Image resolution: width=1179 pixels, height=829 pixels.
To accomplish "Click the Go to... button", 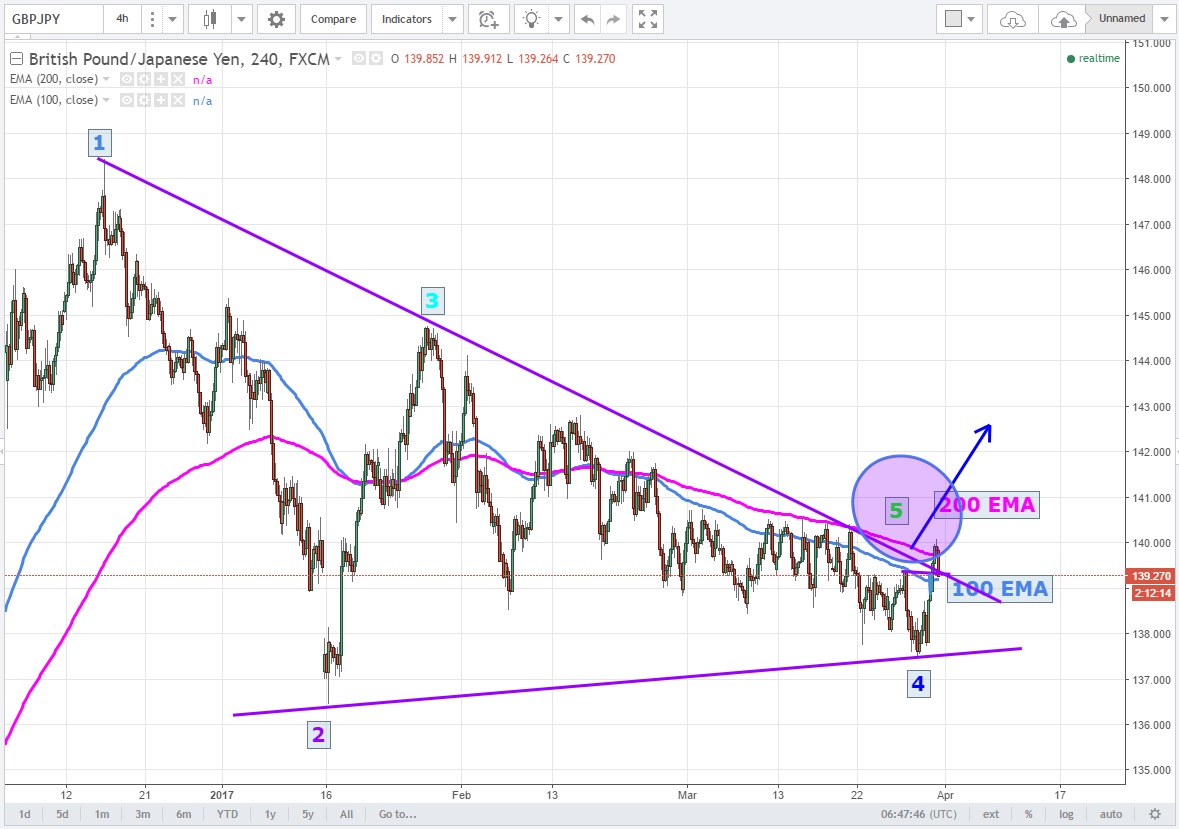I will 397,814.
